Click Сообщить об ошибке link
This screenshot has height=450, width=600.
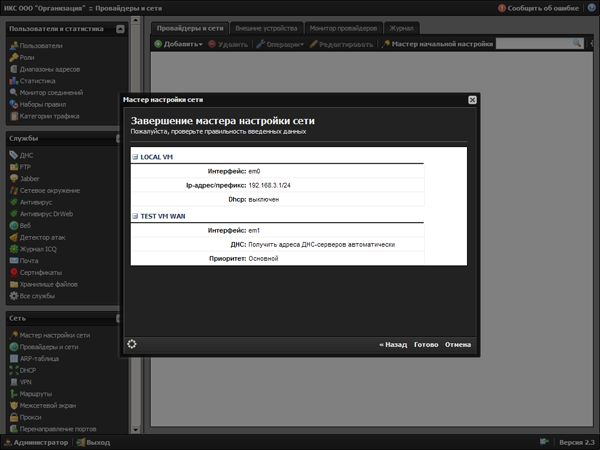coord(539,8)
